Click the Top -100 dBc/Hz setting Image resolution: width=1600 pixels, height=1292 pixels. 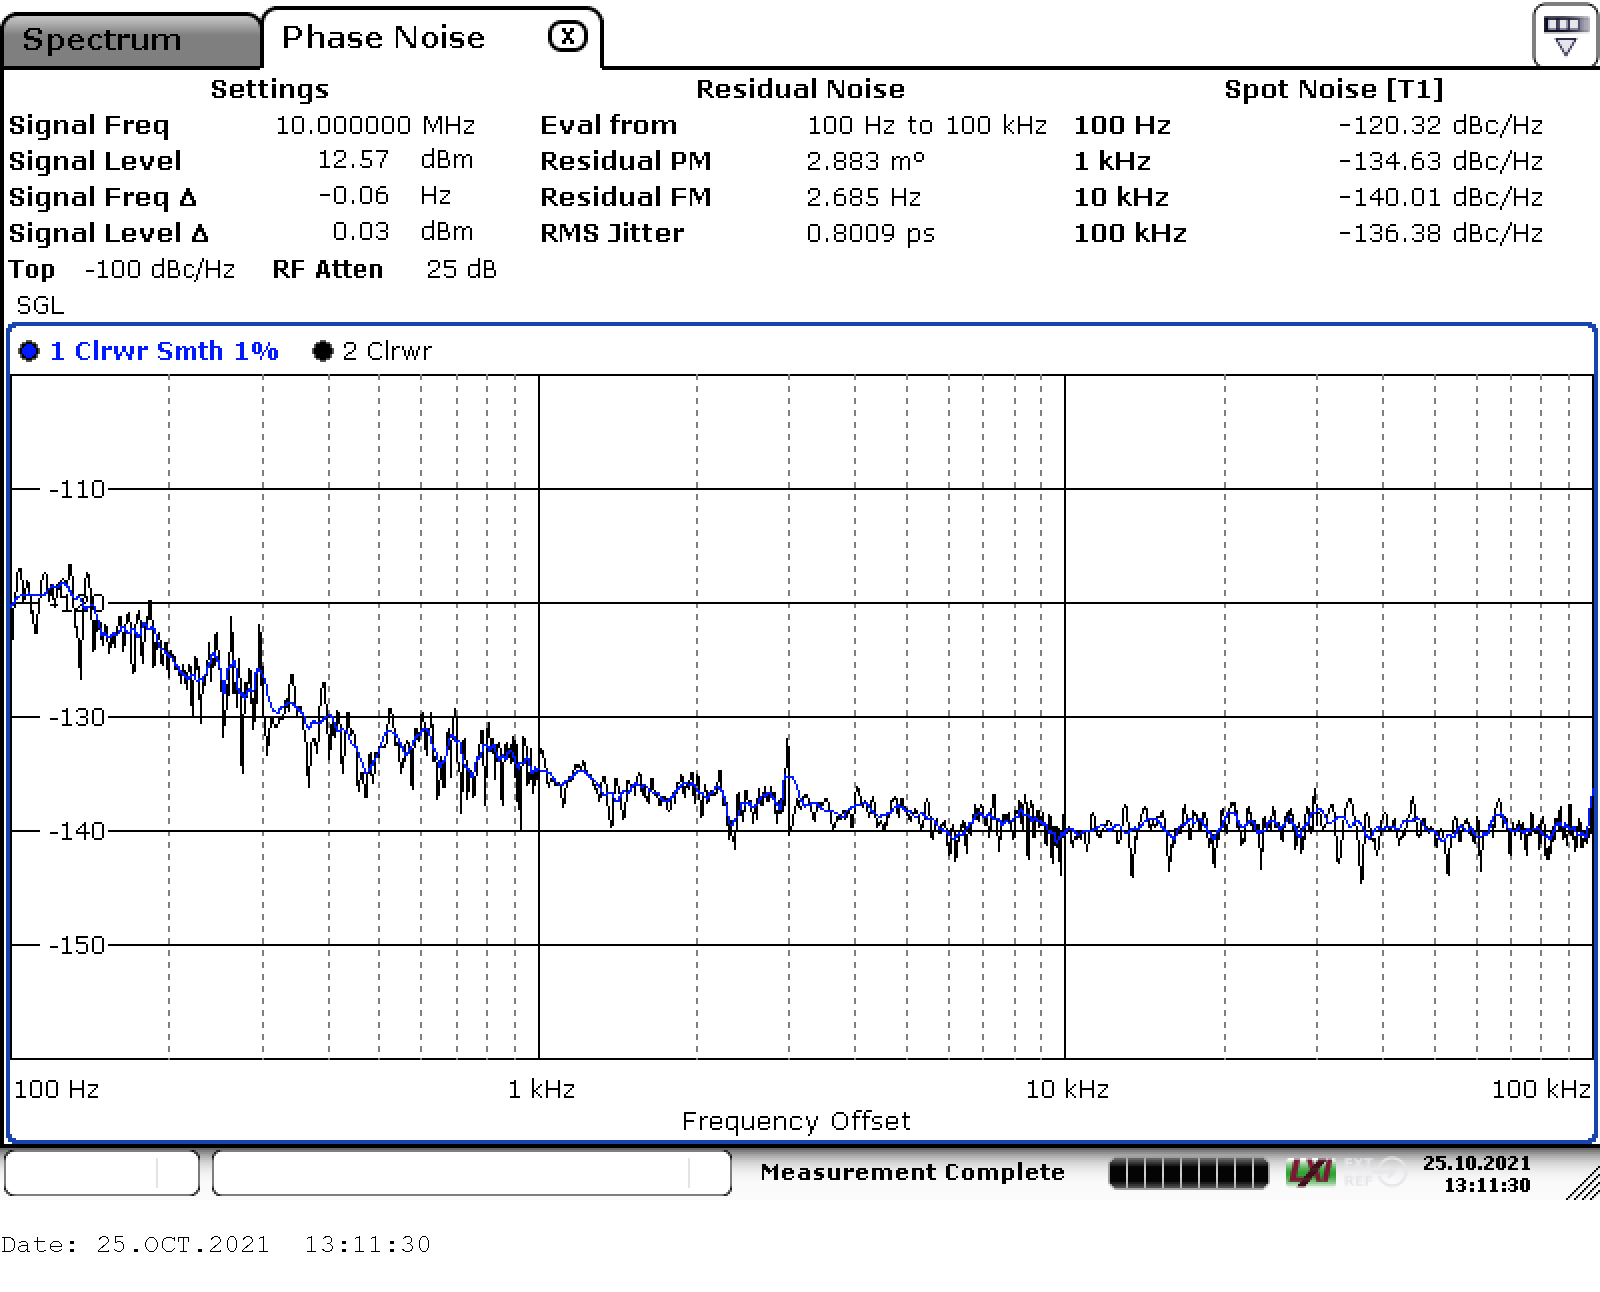tap(122, 269)
